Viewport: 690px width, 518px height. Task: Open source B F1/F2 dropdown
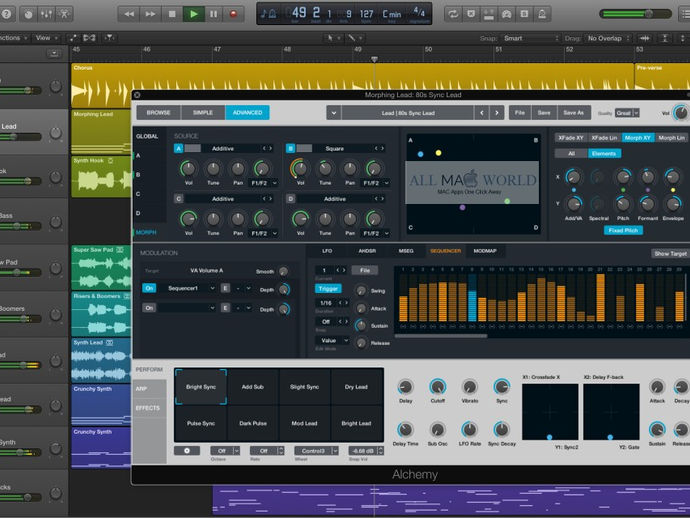point(375,183)
